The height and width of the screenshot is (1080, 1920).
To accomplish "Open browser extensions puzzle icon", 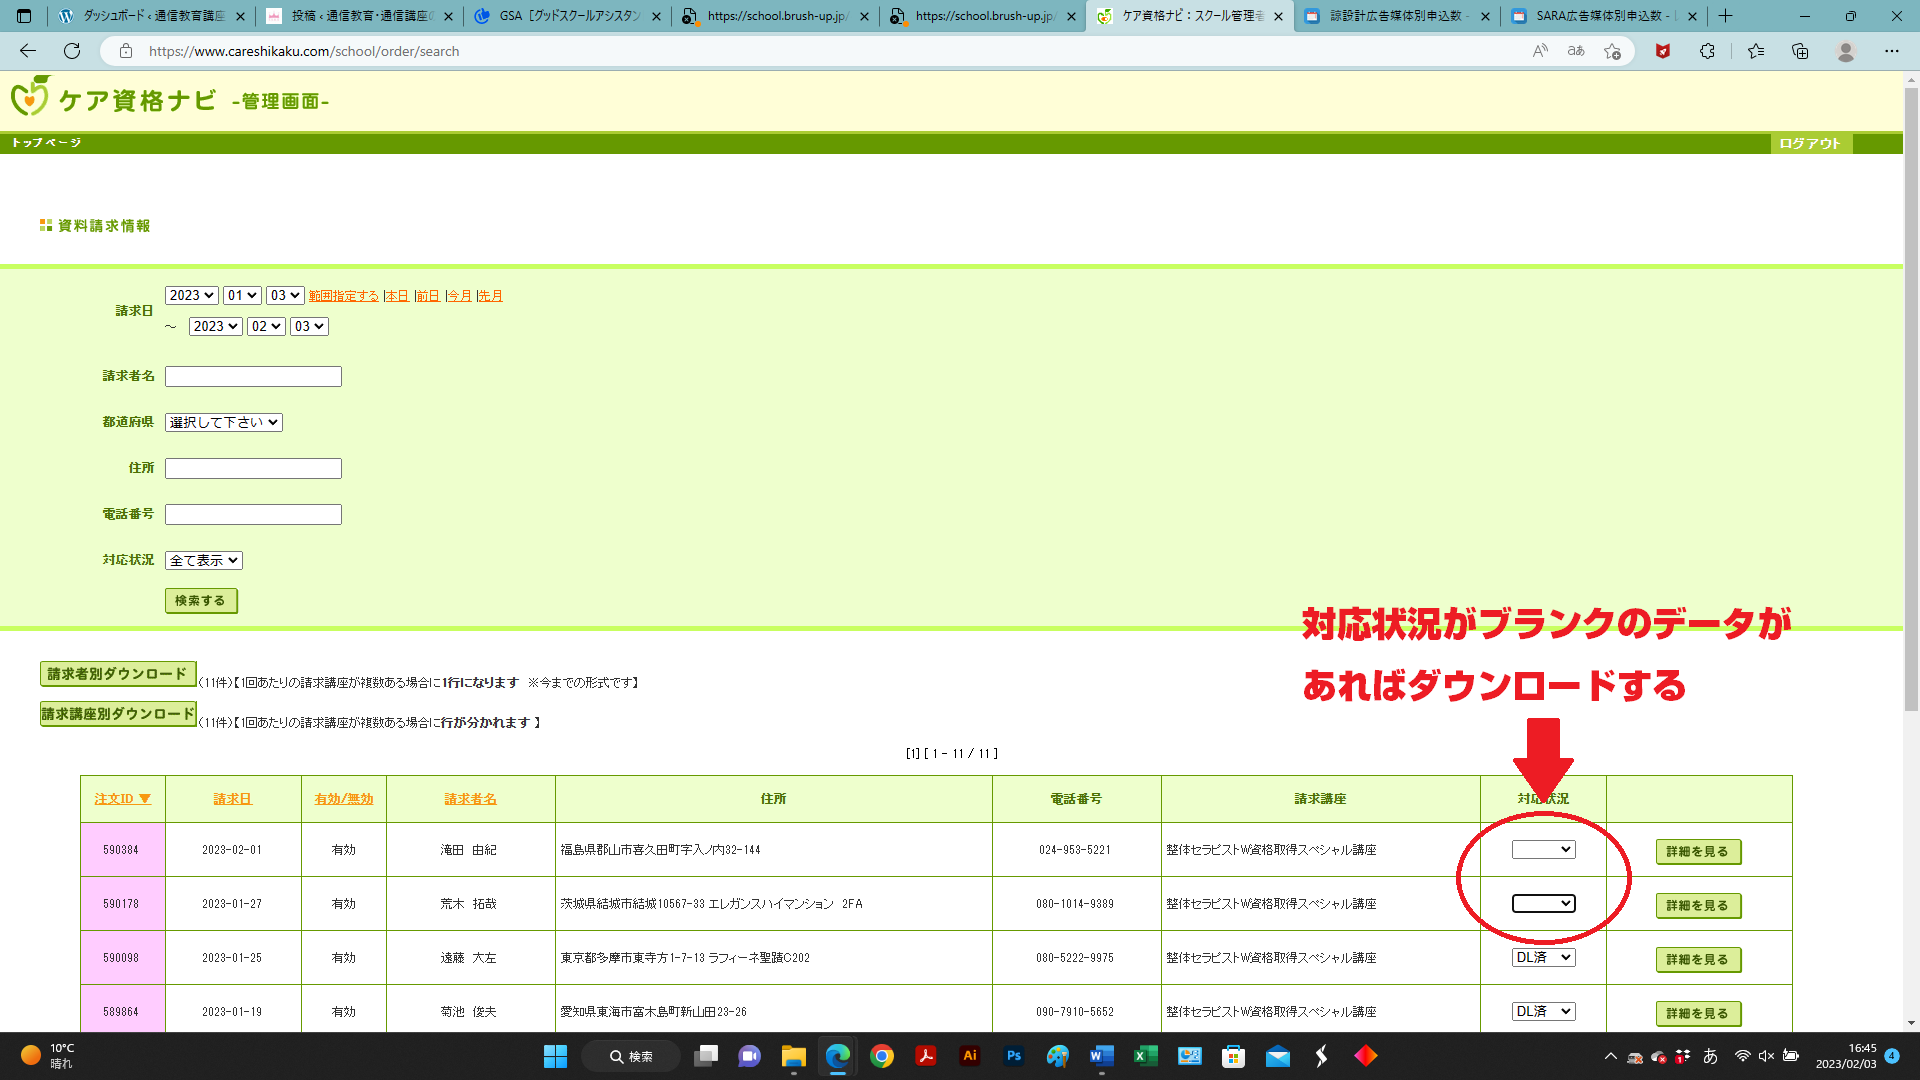I will click(x=1707, y=51).
